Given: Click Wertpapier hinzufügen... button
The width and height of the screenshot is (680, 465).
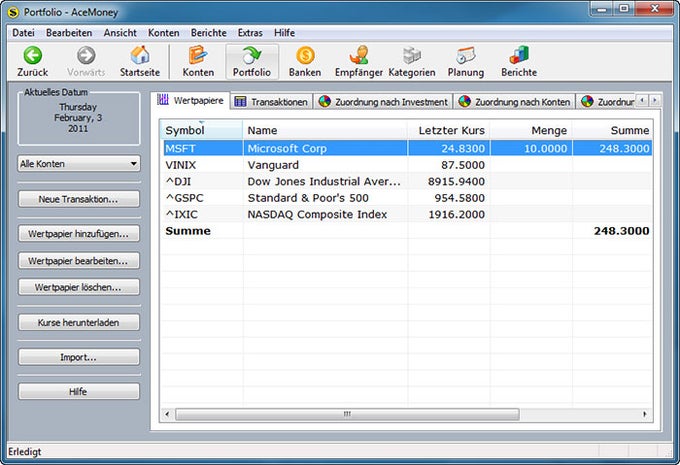Looking at the screenshot, I should coord(79,234).
